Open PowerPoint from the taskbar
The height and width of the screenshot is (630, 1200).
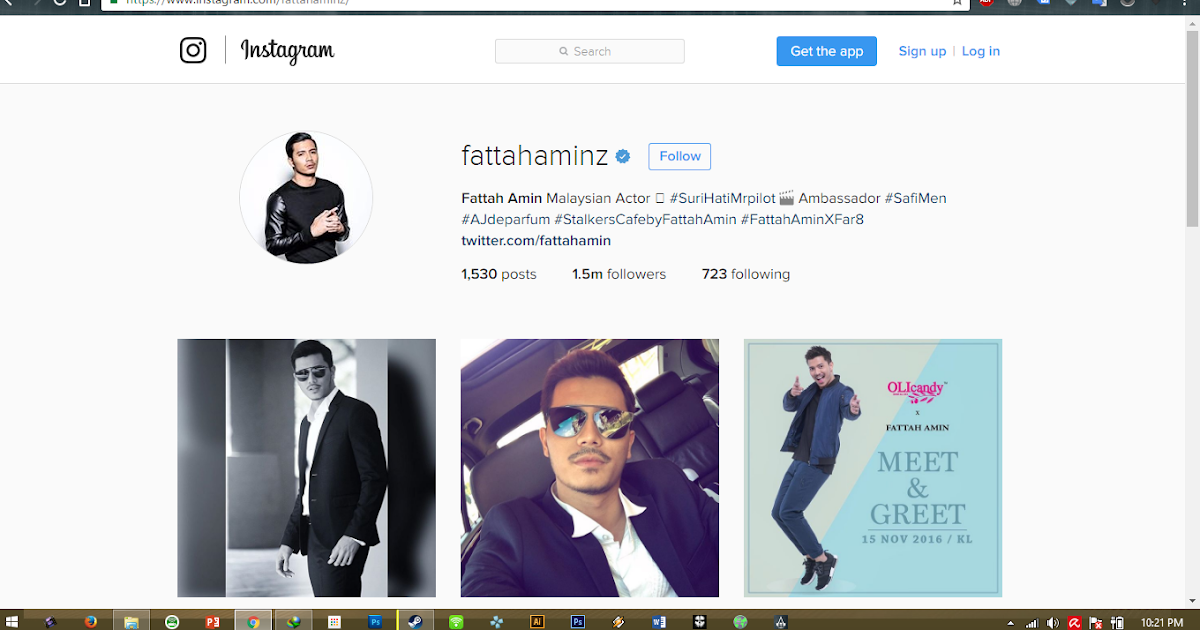point(212,621)
